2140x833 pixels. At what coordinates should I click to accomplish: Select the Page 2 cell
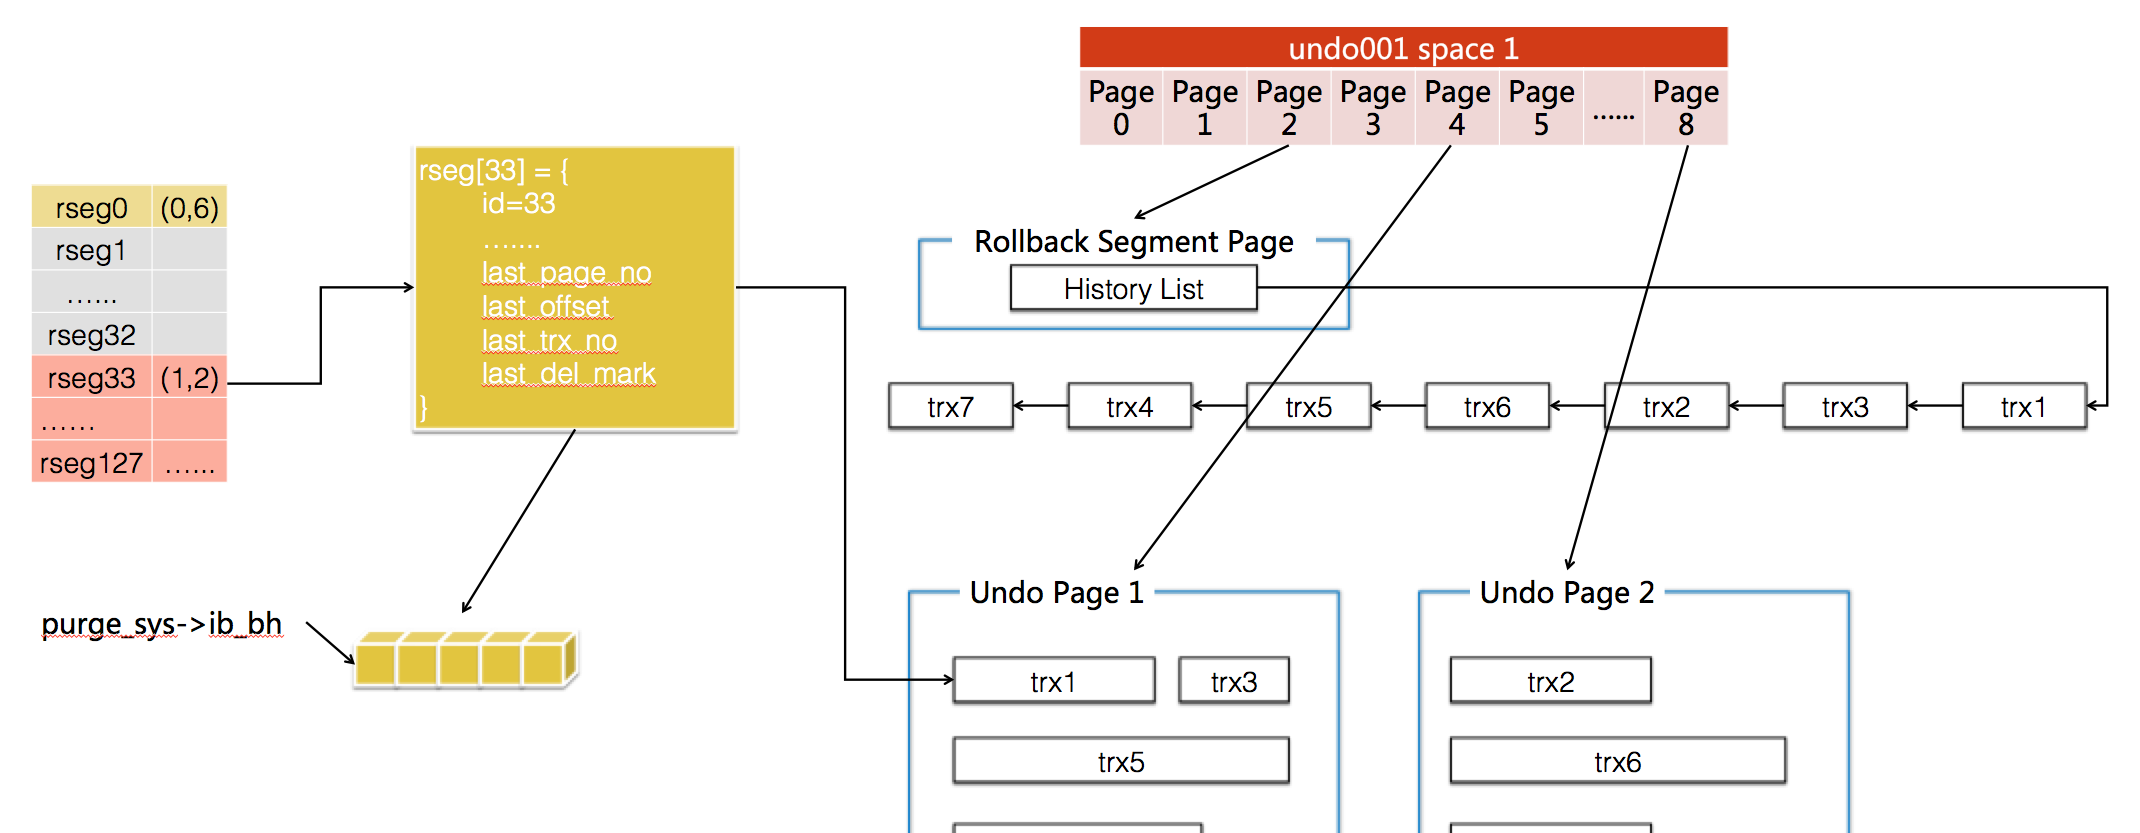click(x=1289, y=108)
